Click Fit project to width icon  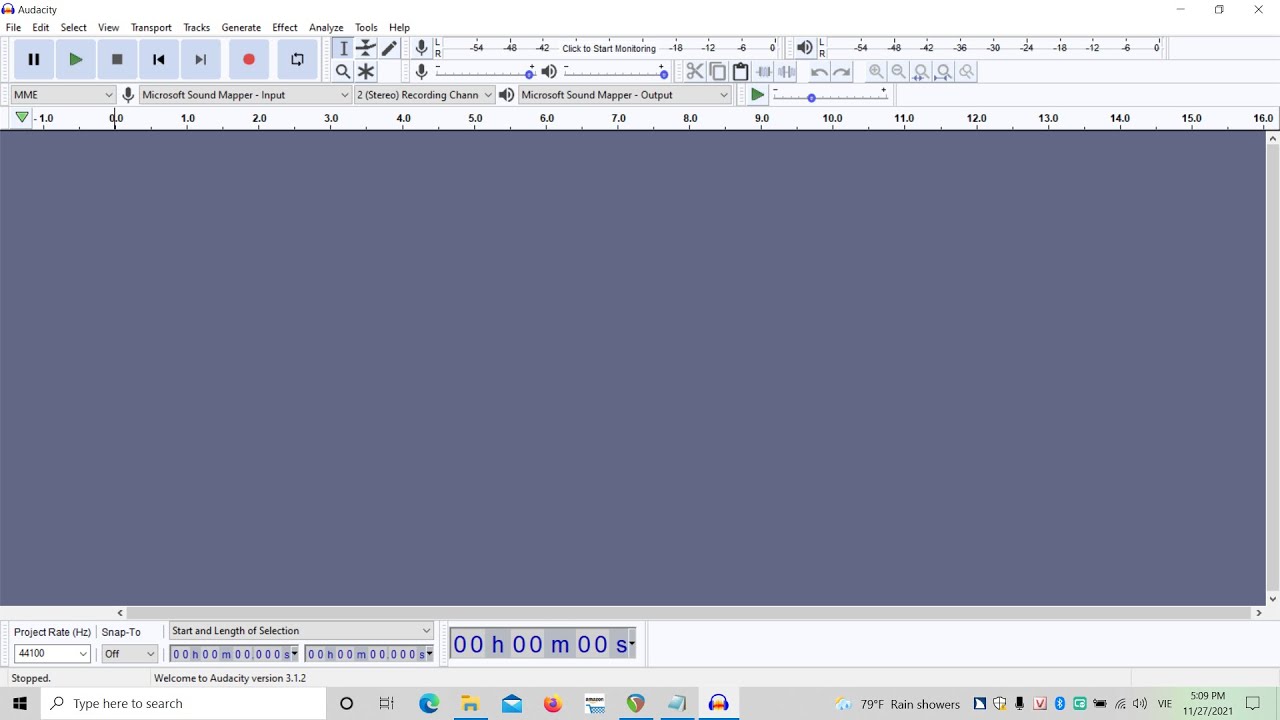(x=943, y=72)
